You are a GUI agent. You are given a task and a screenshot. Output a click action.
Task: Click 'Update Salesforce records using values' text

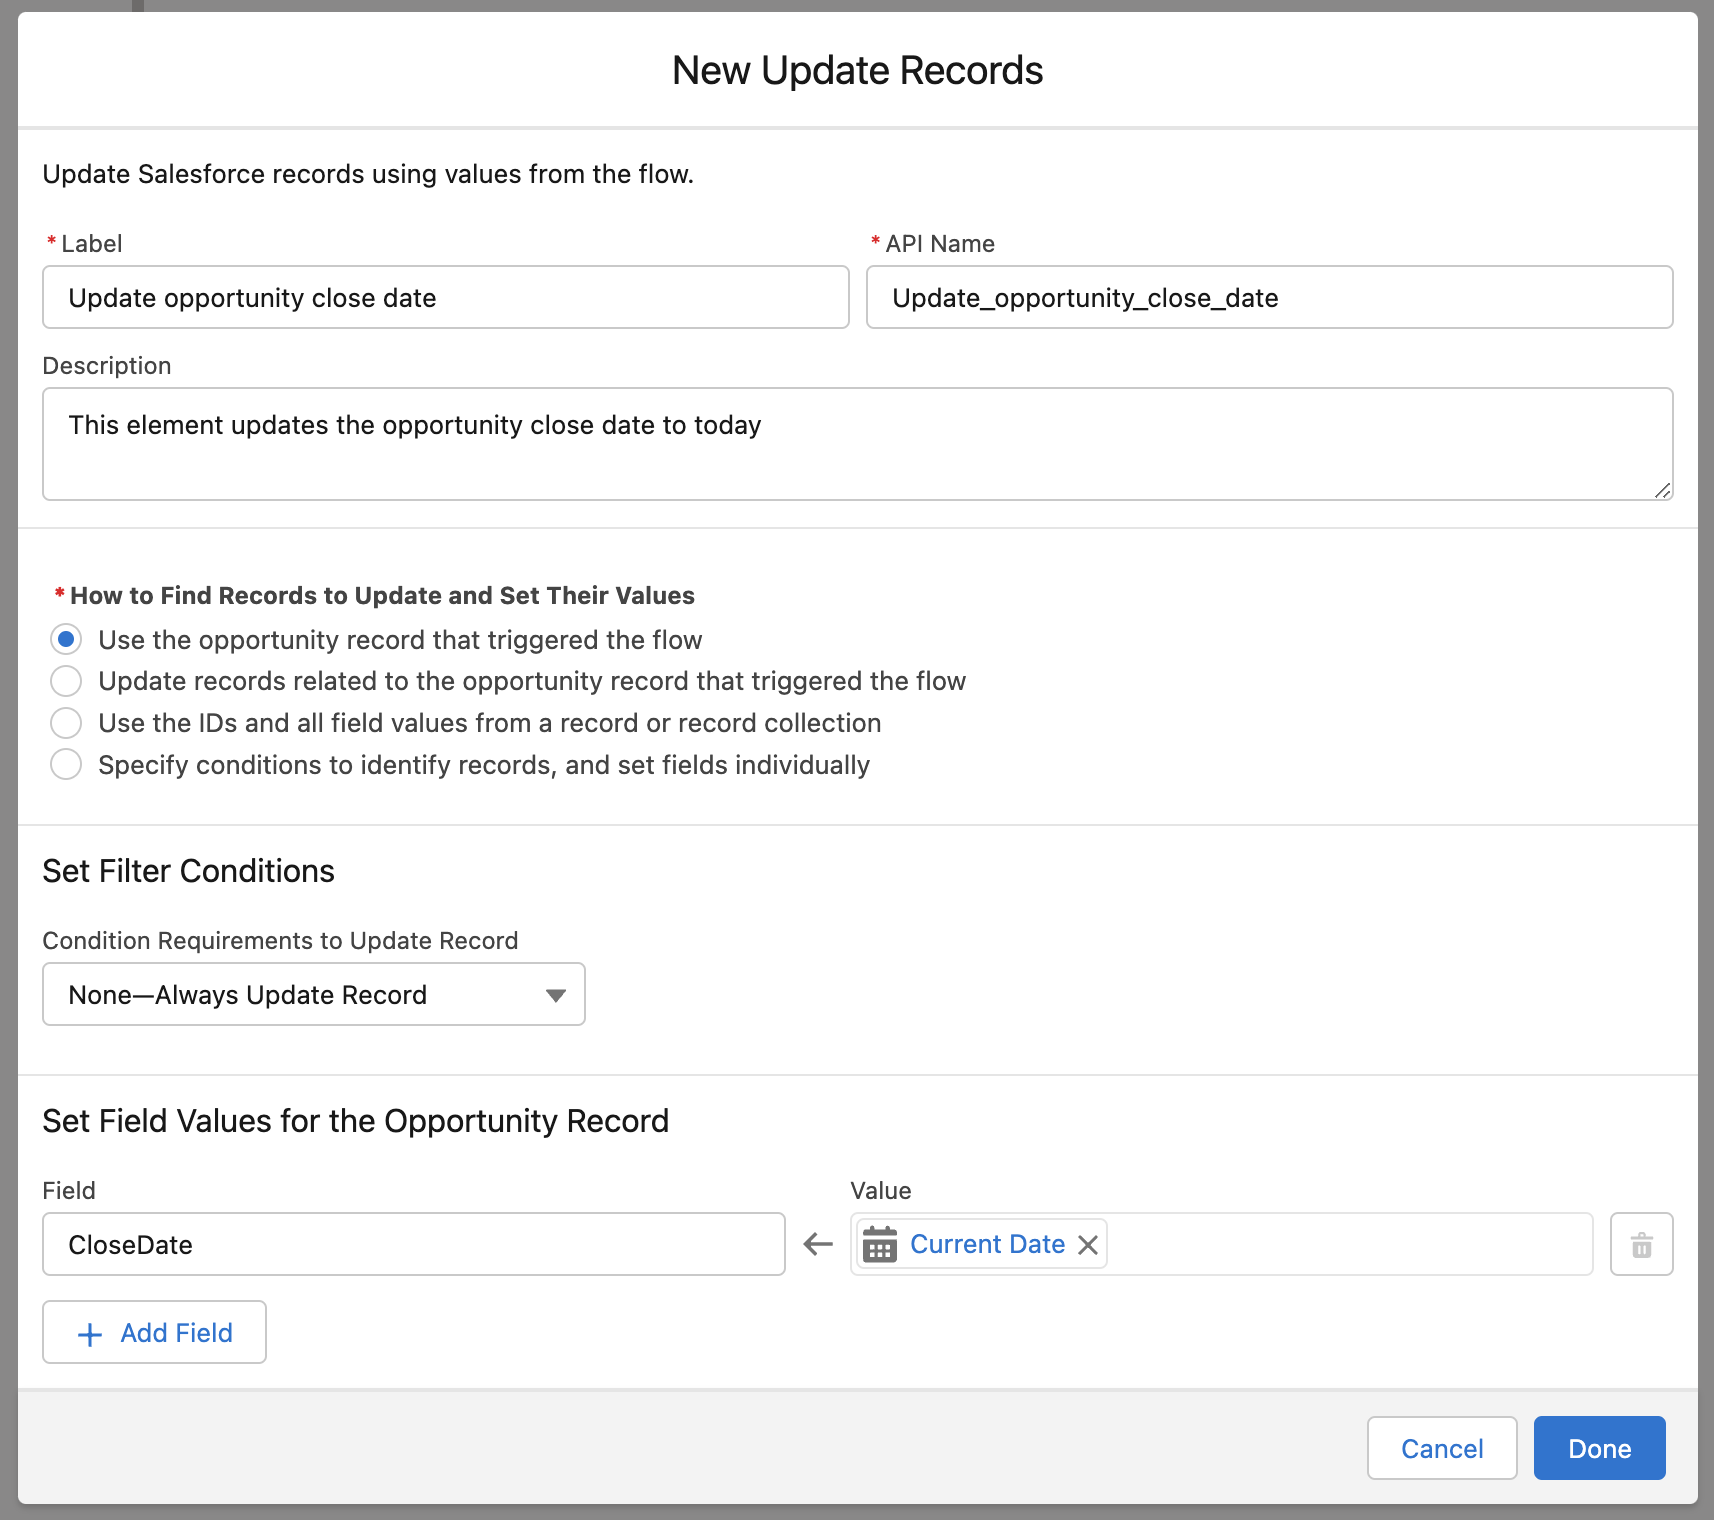[368, 174]
